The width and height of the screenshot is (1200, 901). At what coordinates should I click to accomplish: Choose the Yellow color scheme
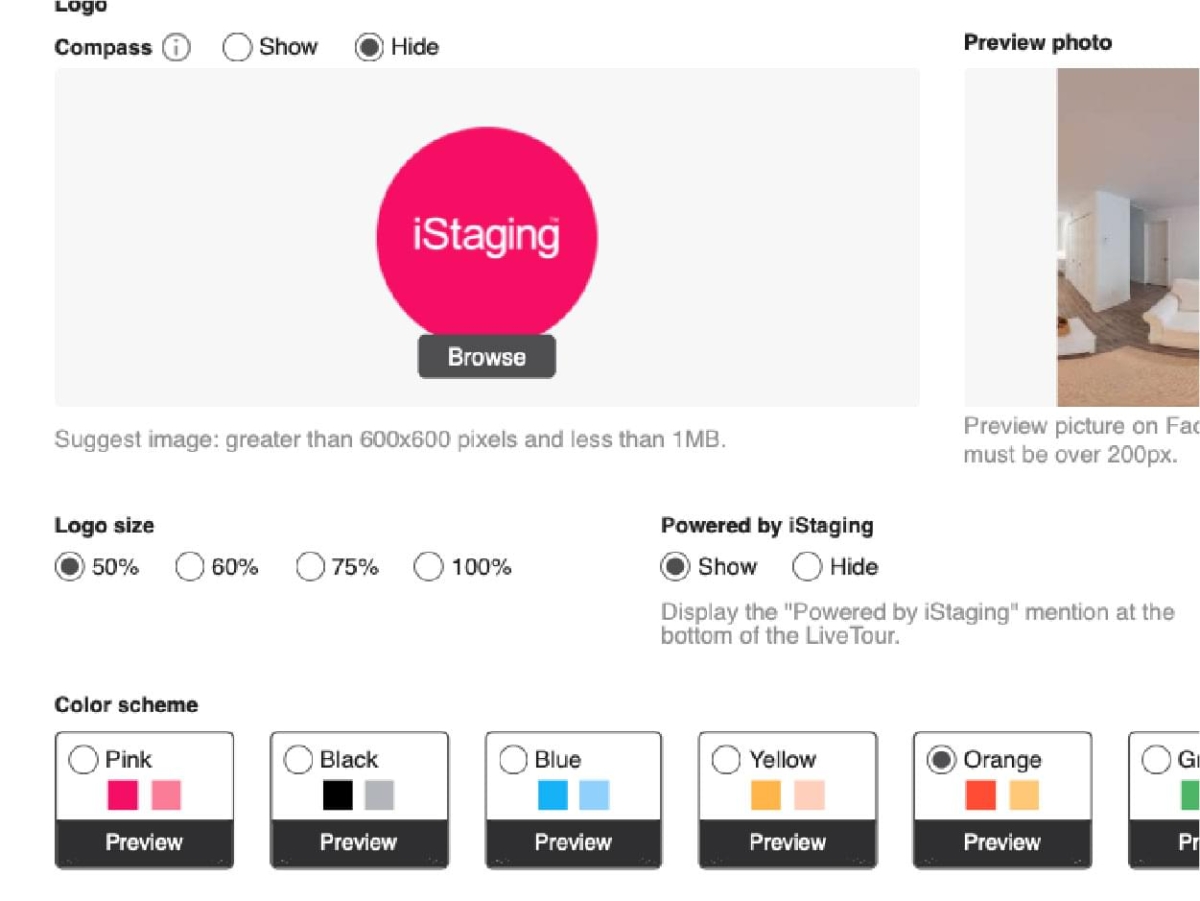(727, 760)
